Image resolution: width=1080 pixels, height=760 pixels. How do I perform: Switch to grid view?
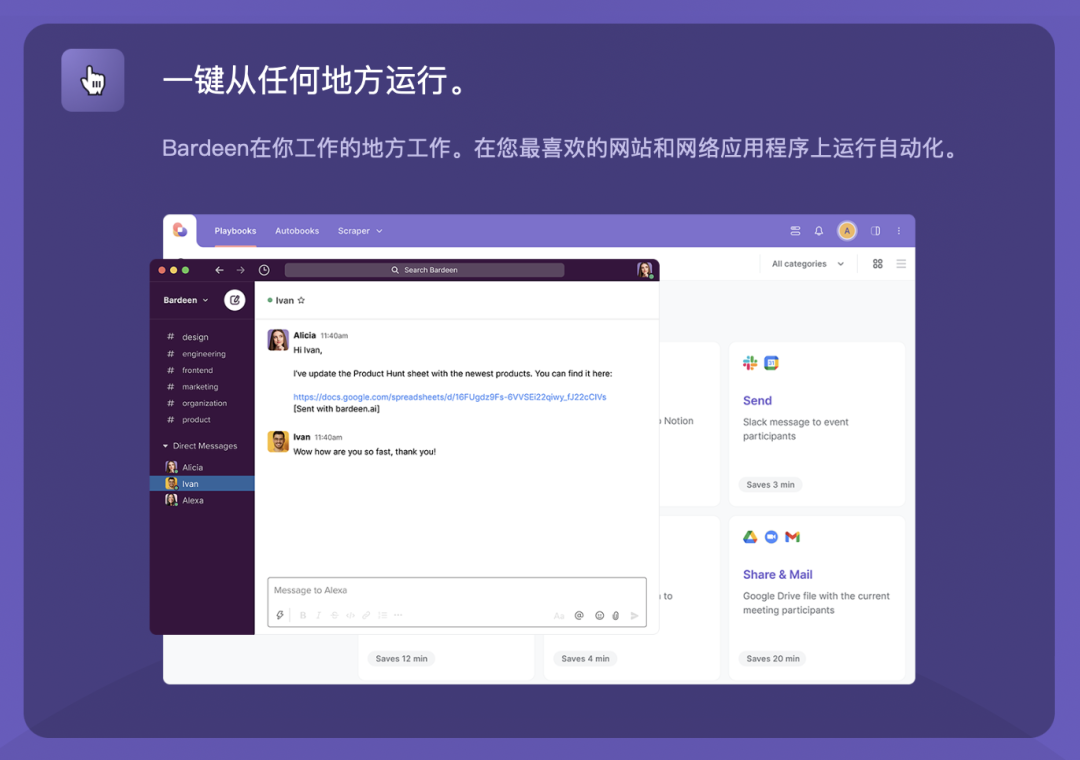(878, 264)
